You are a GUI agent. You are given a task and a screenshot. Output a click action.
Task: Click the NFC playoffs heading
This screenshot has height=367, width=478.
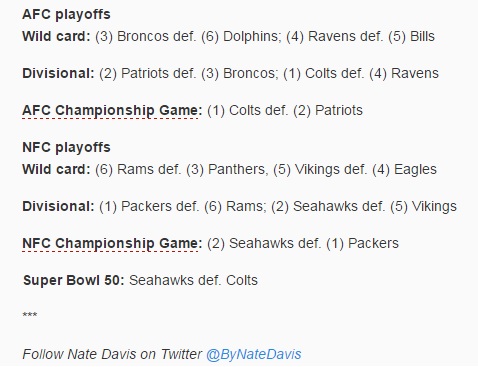click(x=66, y=148)
